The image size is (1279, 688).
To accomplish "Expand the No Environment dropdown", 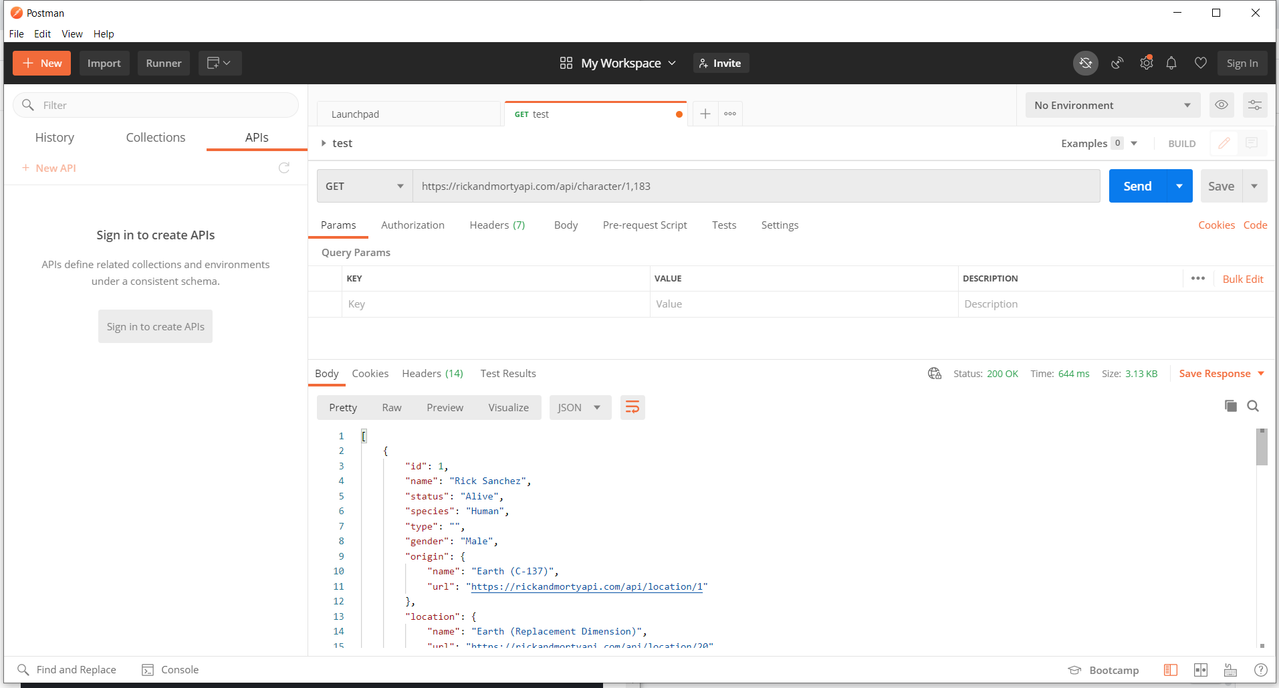I will coord(1113,105).
